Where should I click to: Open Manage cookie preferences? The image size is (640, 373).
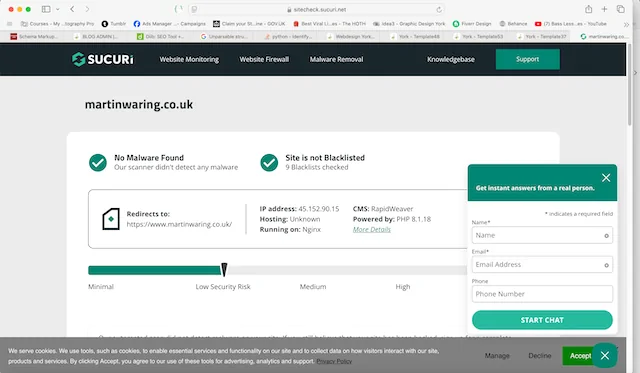click(x=497, y=356)
